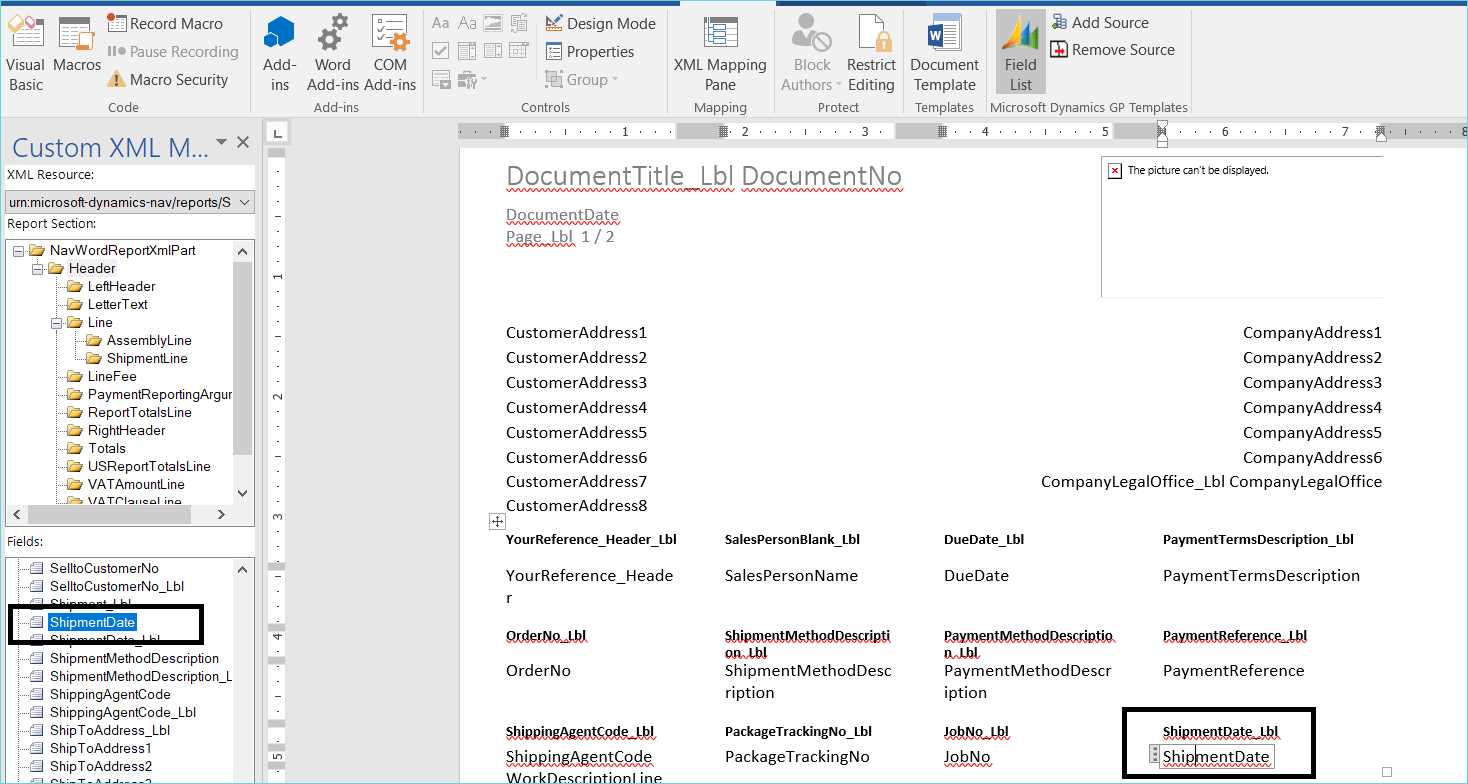Select ShipToAddress_Lbl field

[110, 730]
